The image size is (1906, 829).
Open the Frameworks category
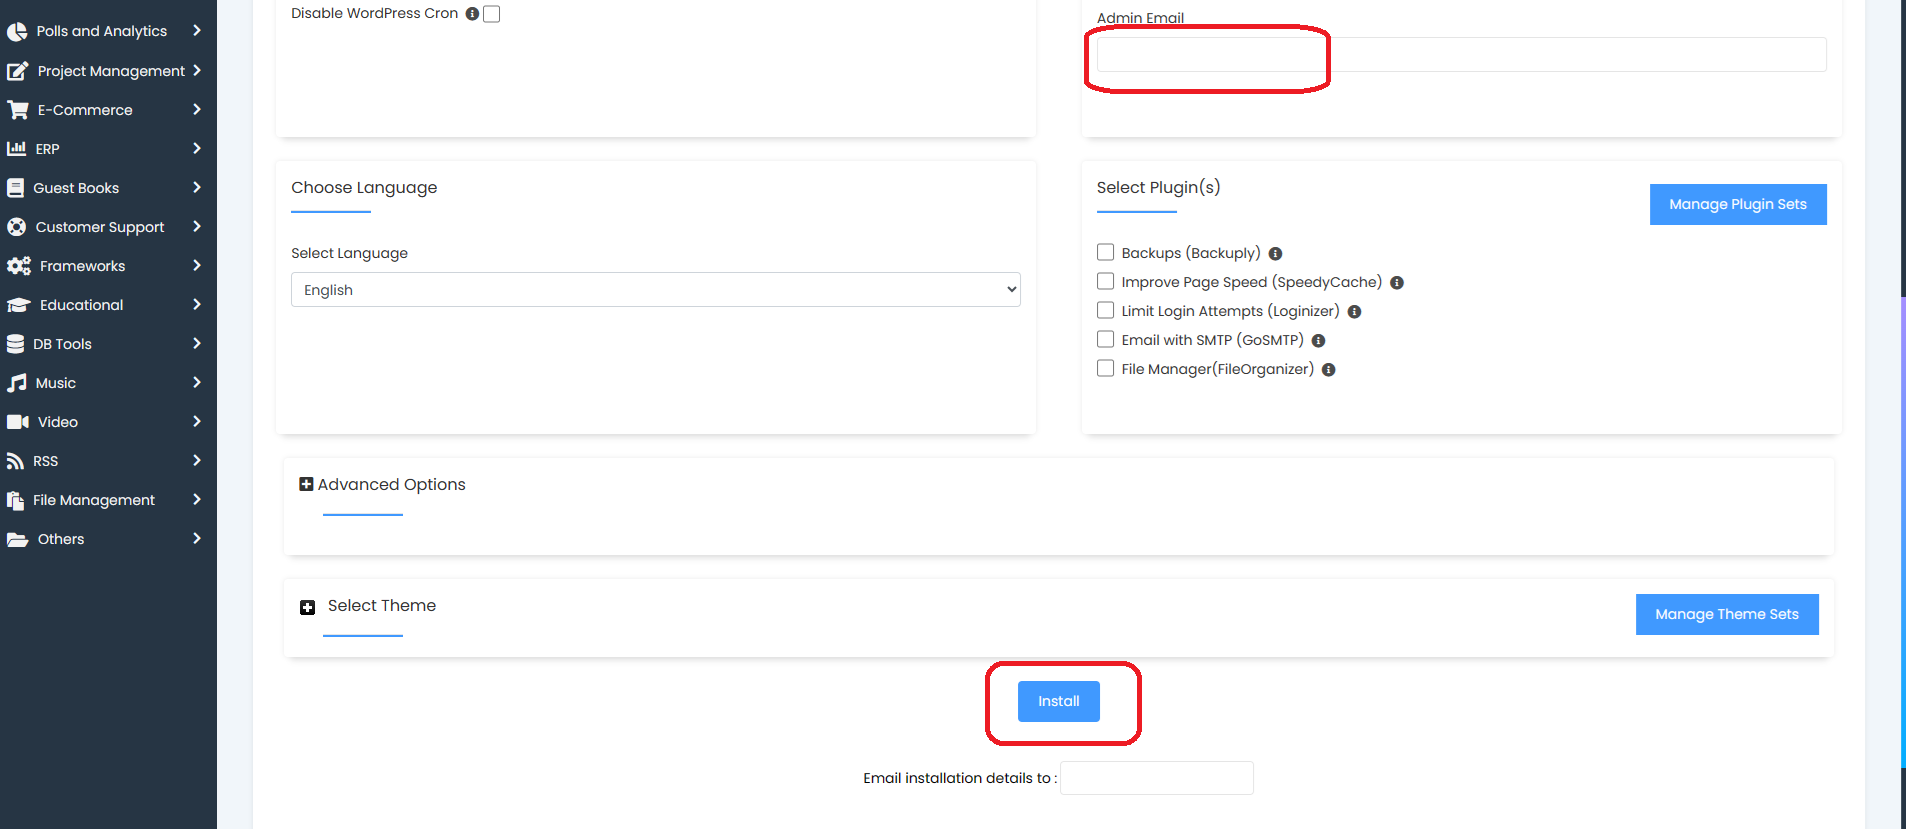click(106, 266)
